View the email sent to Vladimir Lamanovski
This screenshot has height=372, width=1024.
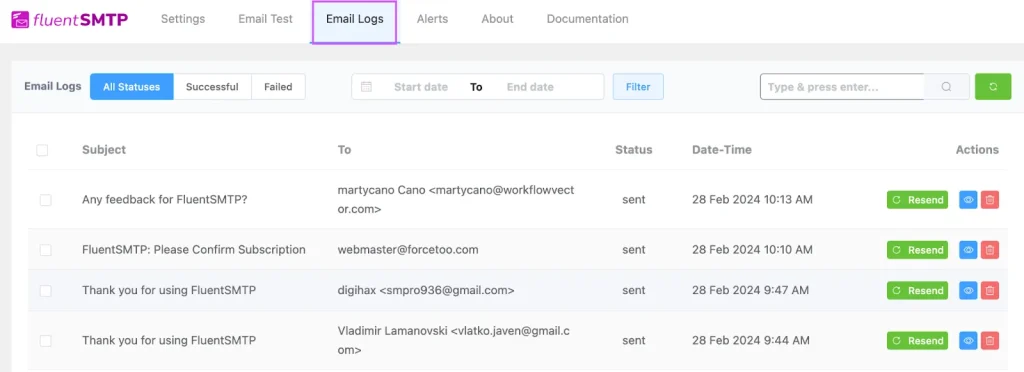point(968,341)
